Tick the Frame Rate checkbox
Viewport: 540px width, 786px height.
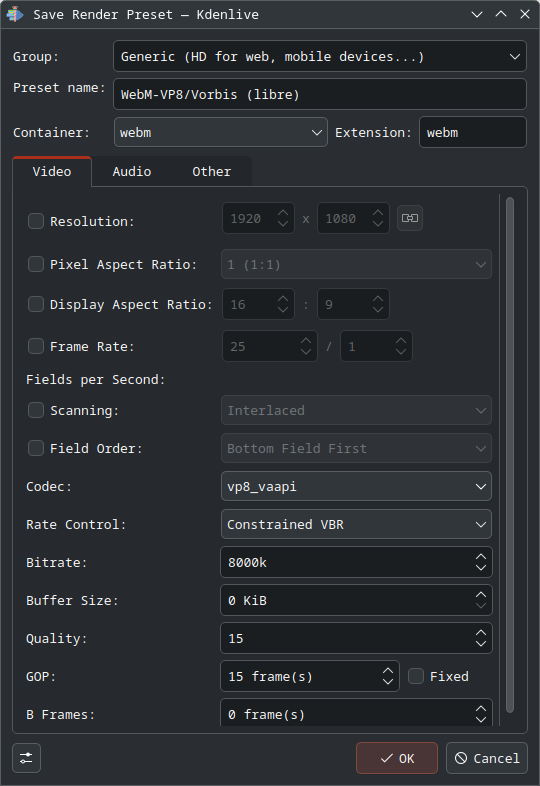coord(36,346)
